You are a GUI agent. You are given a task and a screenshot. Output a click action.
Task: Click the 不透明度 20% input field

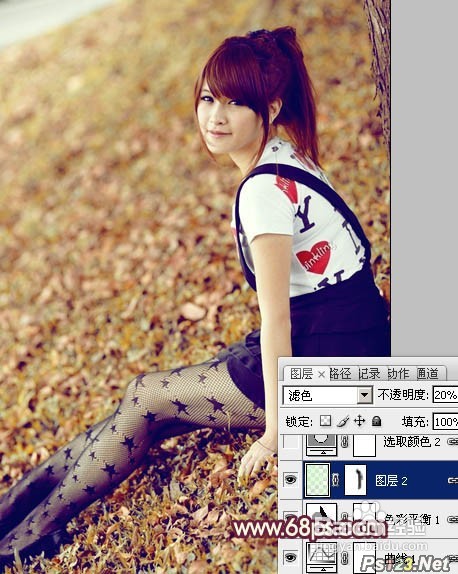(x=445, y=395)
